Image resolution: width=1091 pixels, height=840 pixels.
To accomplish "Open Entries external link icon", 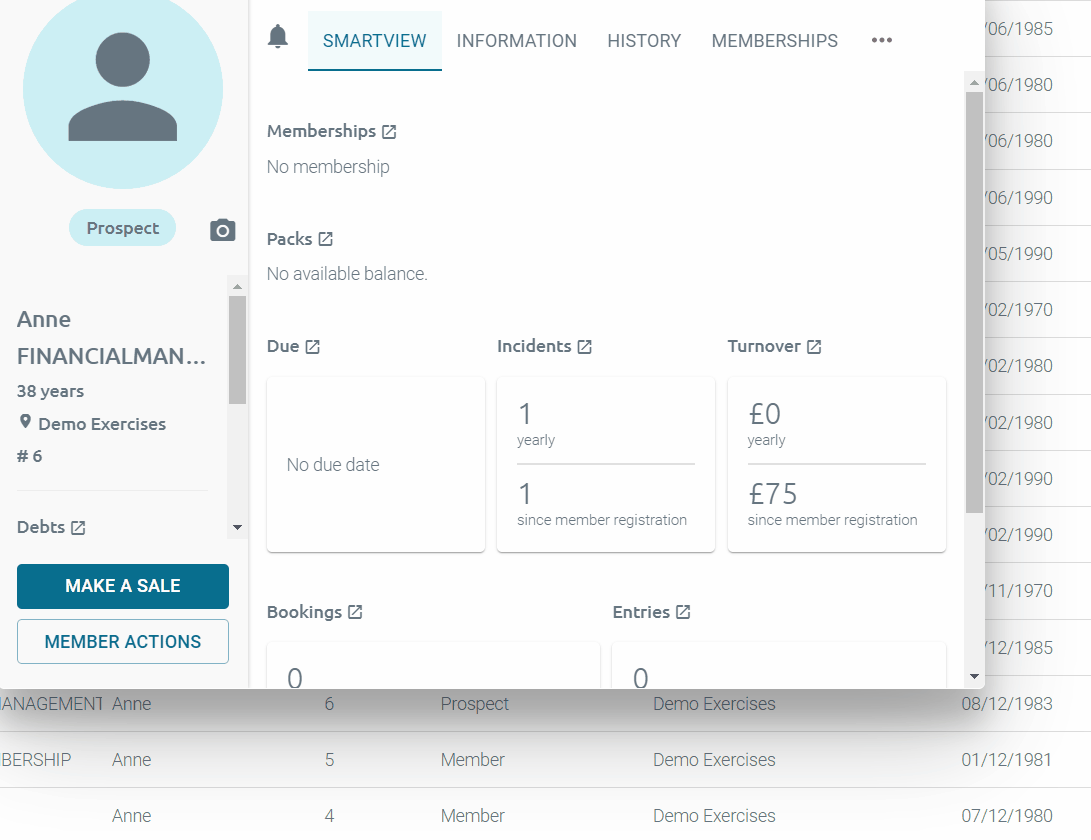I will tap(683, 613).
